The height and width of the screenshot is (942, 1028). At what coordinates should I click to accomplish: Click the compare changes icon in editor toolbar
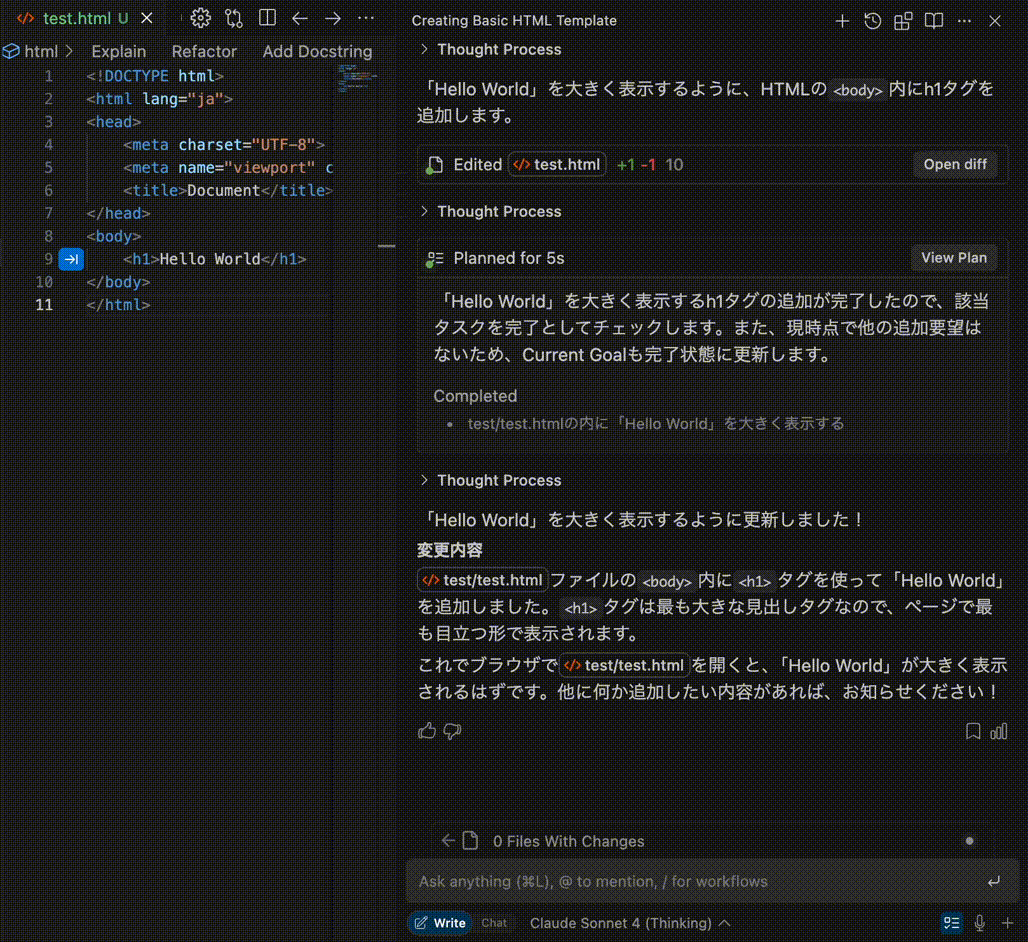[234, 18]
